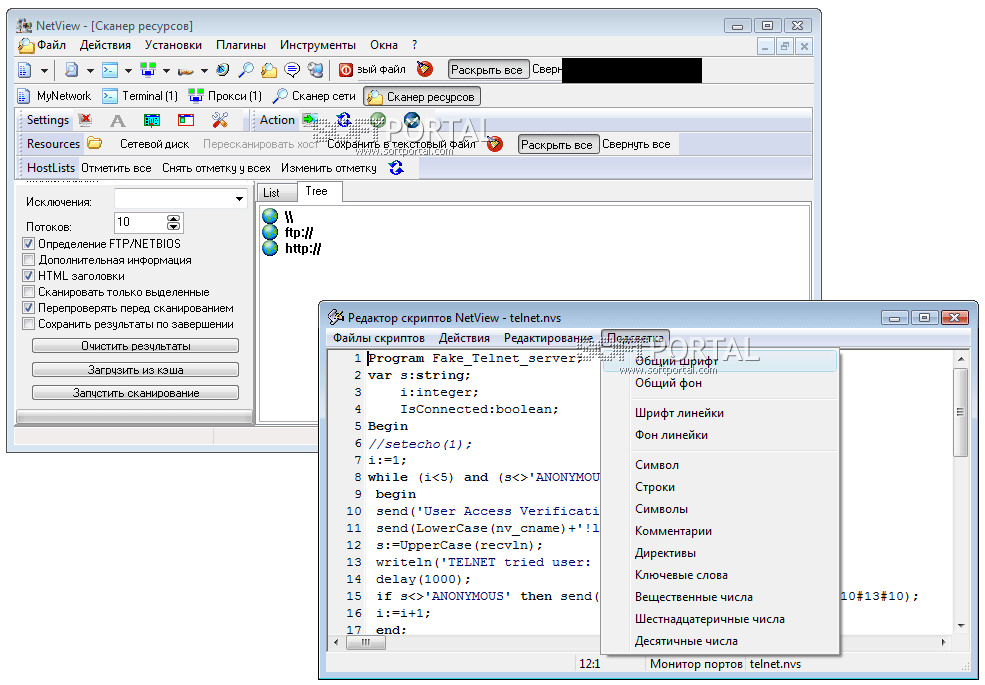Click the script editor horizontal scrollbar thumb
The height and width of the screenshot is (685, 985).
[x=366, y=642]
